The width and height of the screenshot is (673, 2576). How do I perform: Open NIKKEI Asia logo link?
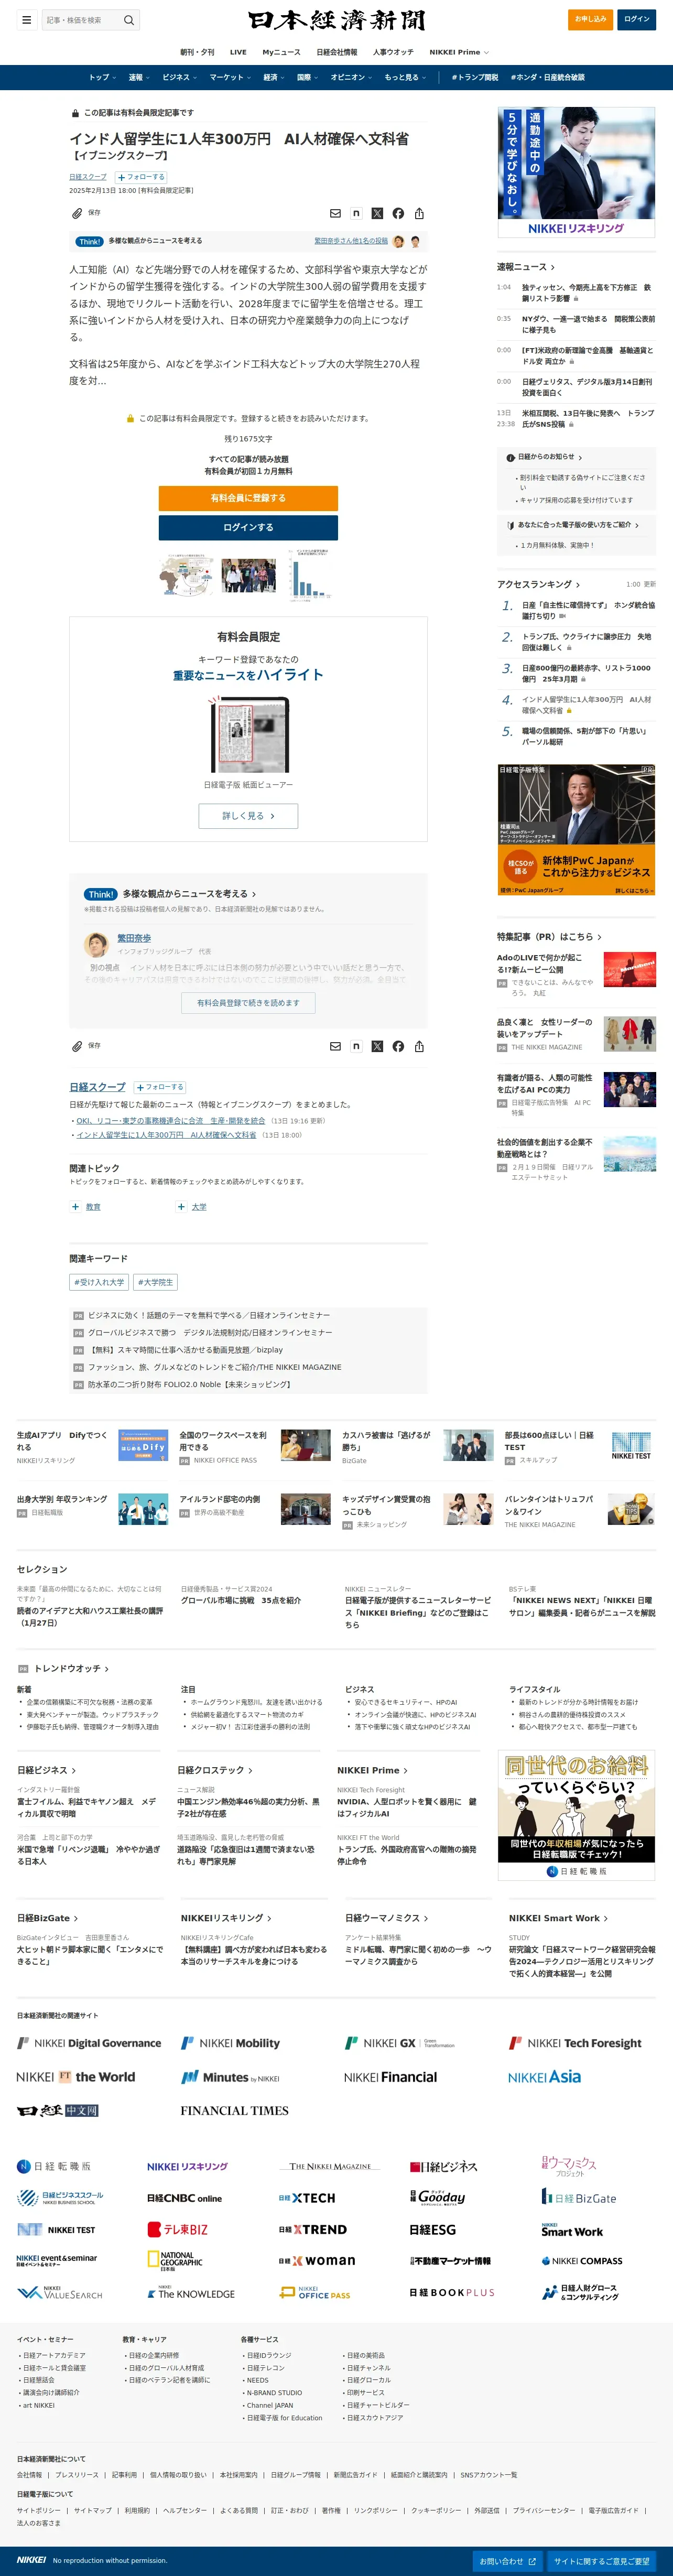[x=544, y=2077]
